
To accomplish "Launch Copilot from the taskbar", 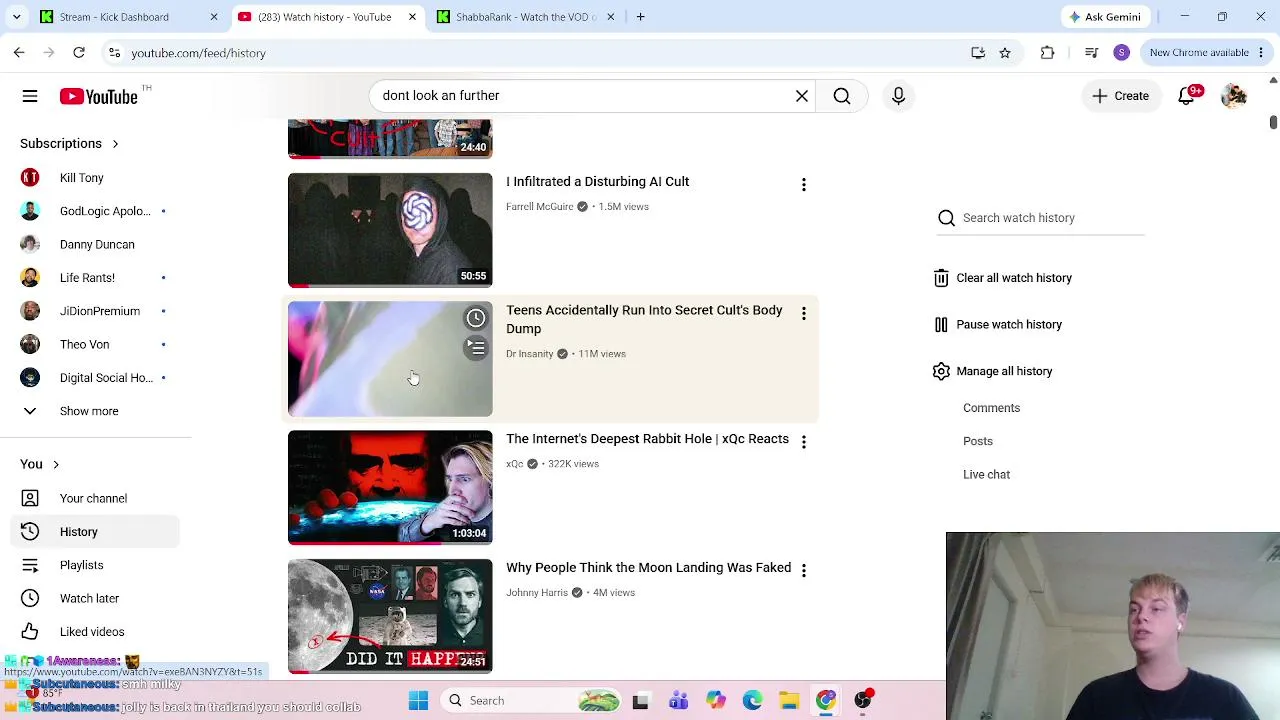I will click(715, 701).
